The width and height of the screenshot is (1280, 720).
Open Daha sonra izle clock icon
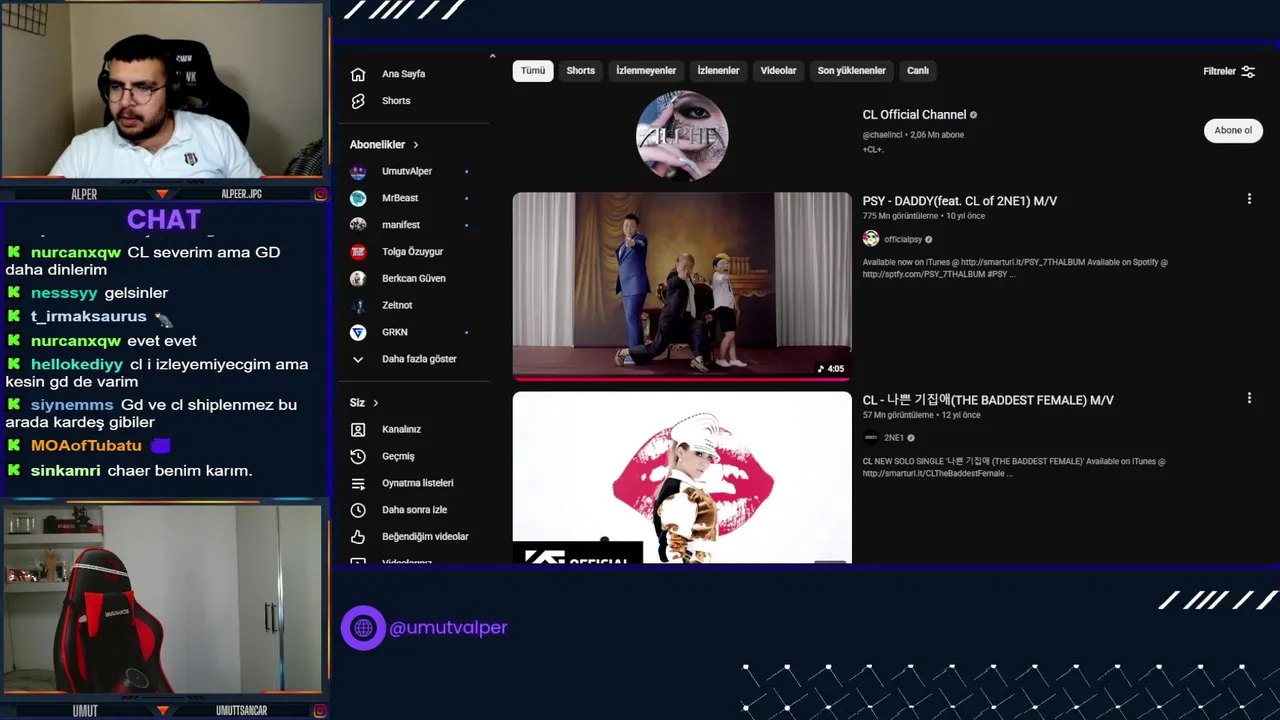tap(358, 510)
